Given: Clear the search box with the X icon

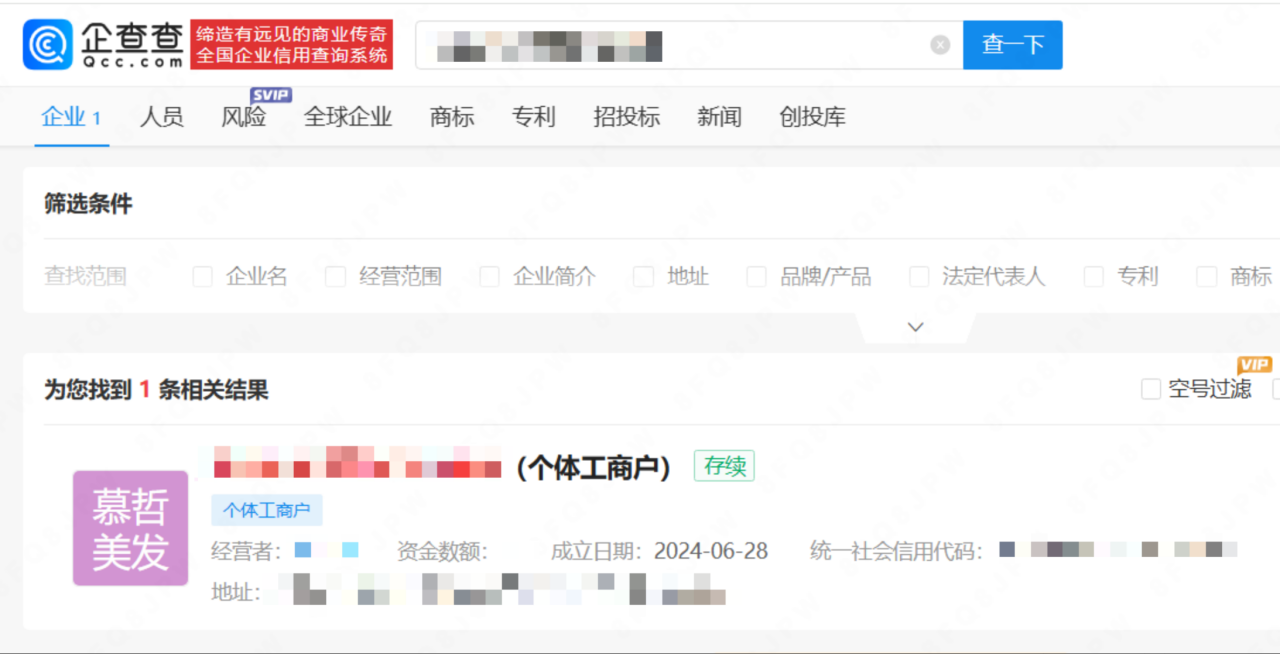Looking at the screenshot, I should 940,45.
